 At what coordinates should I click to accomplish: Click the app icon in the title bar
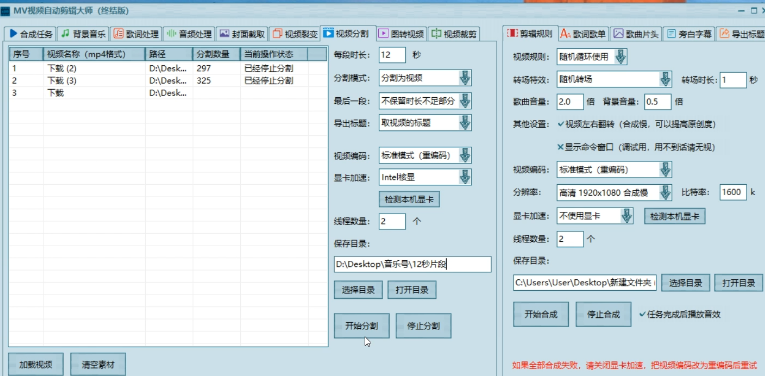(5, 10)
